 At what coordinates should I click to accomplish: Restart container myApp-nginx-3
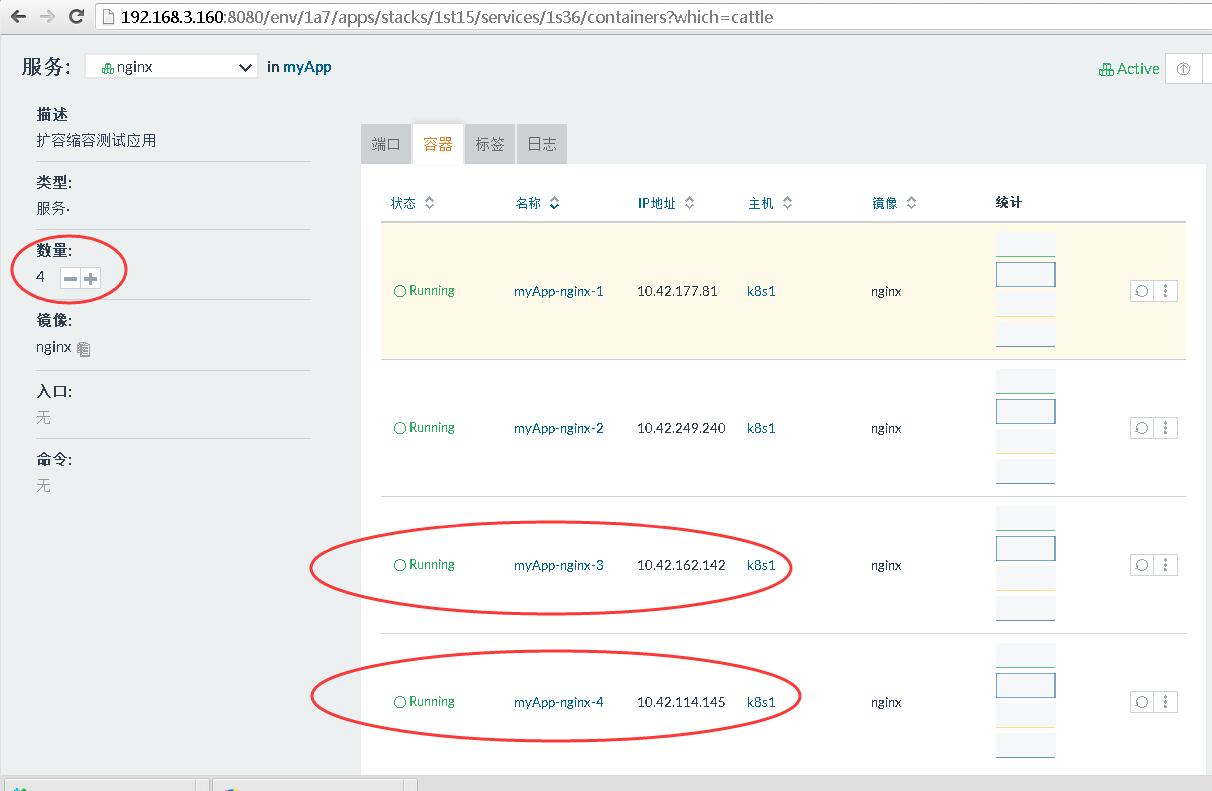[1141, 565]
